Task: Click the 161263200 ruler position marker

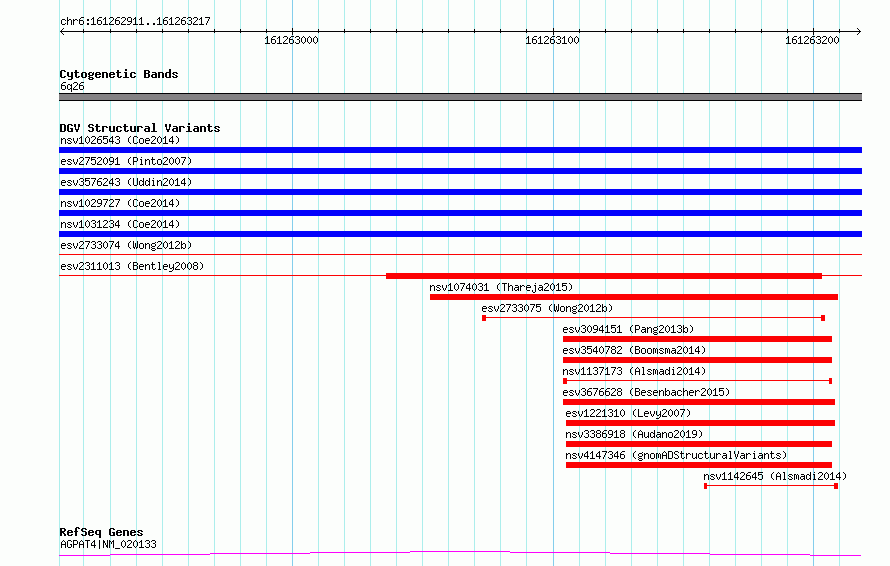Action: point(812,40)
